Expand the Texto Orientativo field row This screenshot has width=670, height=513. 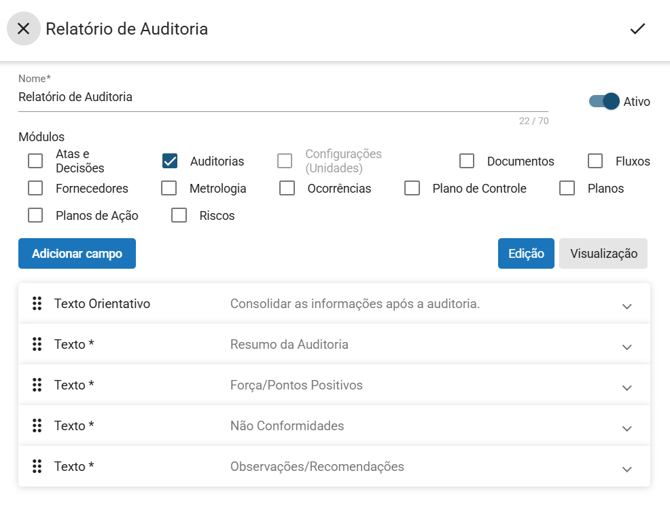click(627, 306)
